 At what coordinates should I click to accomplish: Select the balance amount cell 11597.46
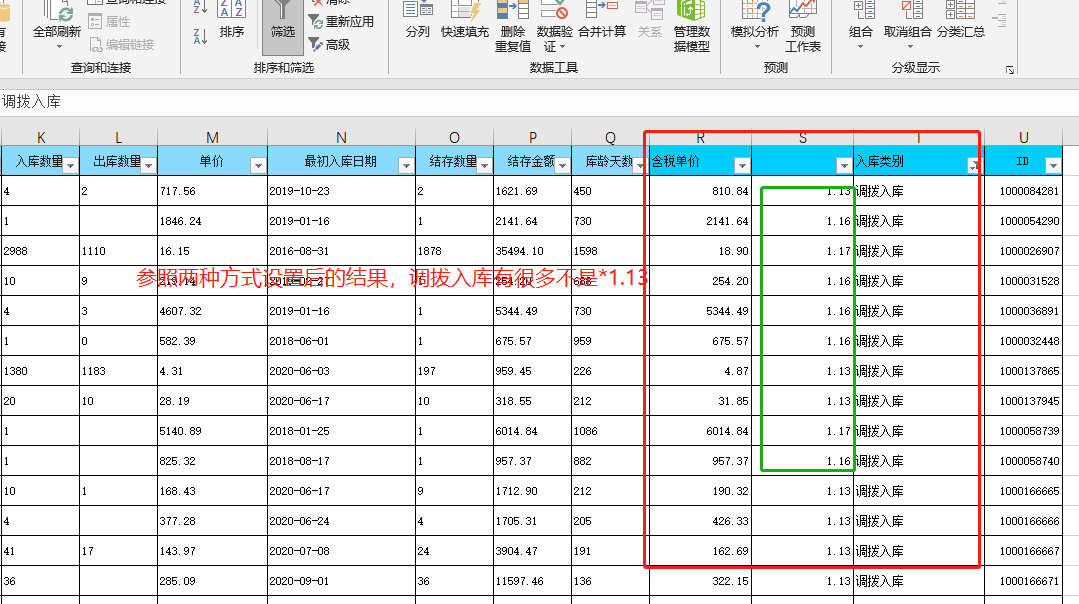click(x=533, y=581)
